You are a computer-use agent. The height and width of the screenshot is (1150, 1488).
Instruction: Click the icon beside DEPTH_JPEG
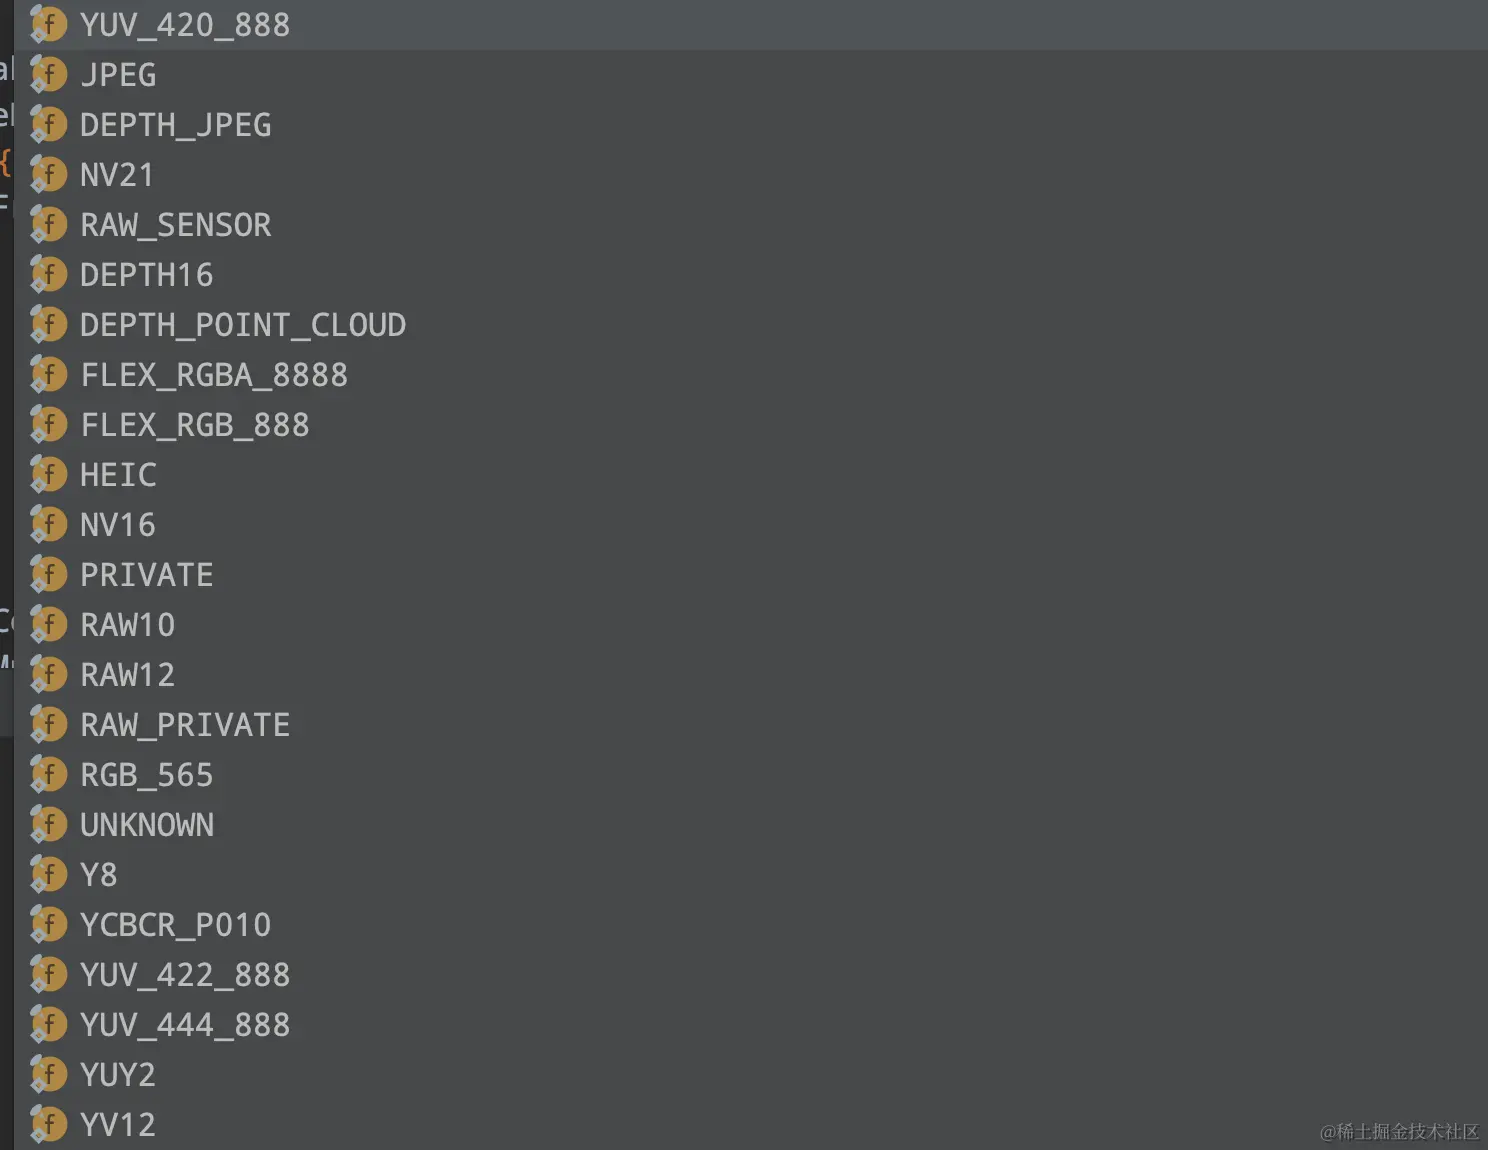tap(48, 125)
